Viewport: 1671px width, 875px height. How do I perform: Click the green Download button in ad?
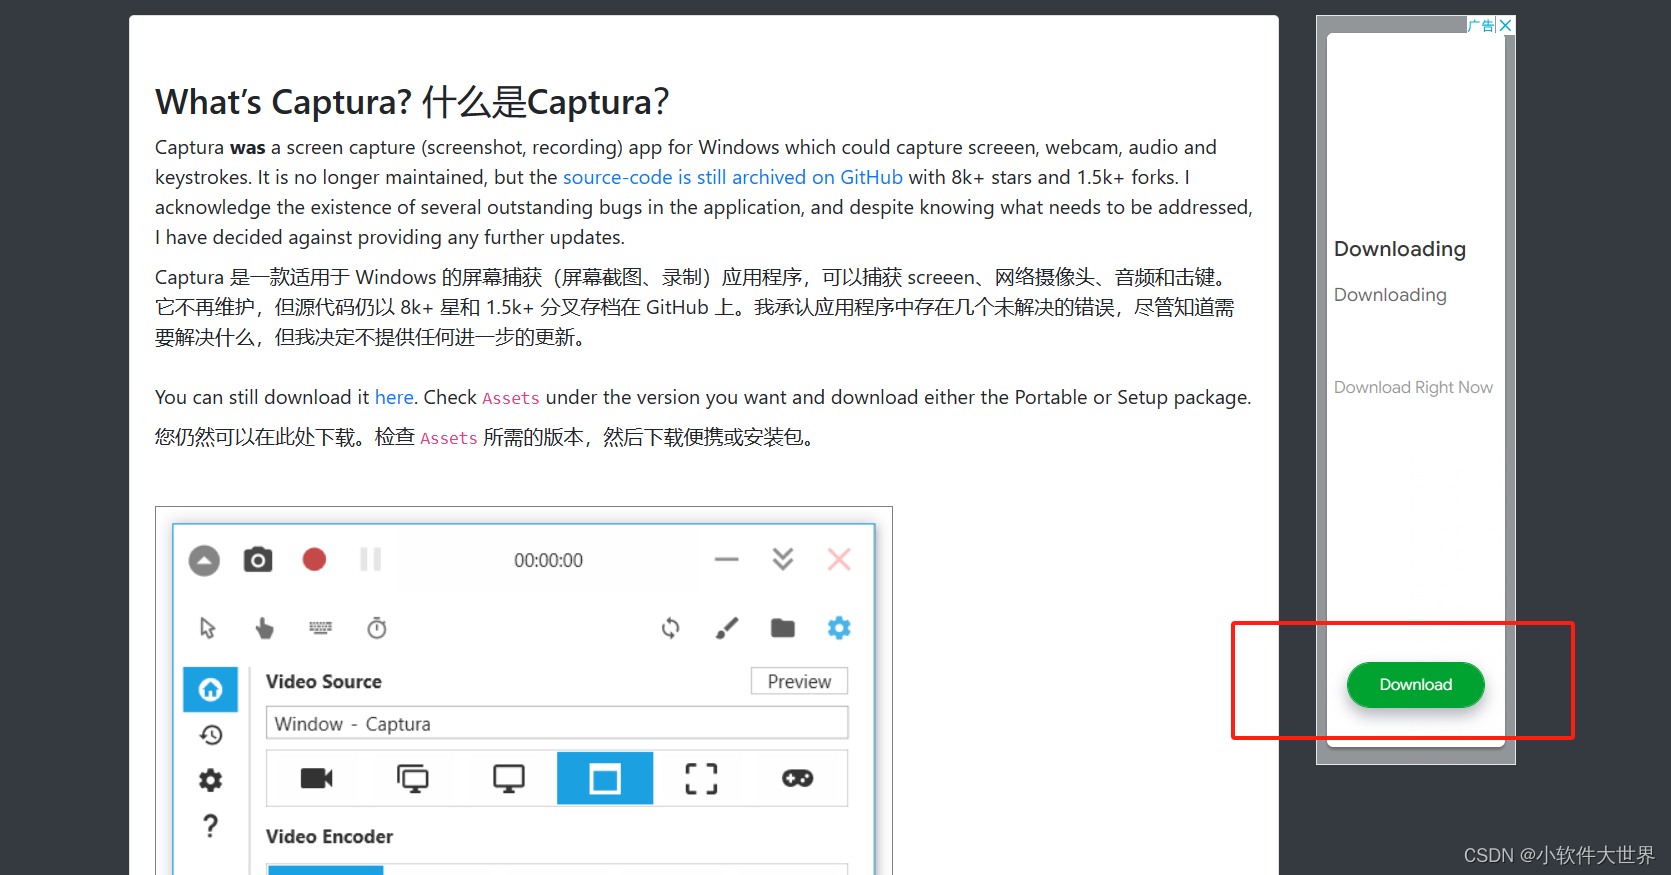pos(1415,685)
